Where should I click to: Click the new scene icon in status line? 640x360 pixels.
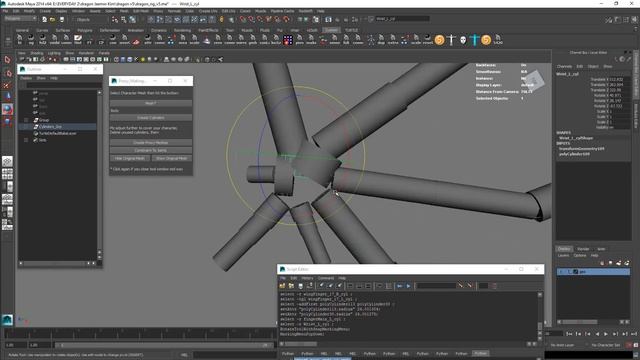click(x=44, y=19)
